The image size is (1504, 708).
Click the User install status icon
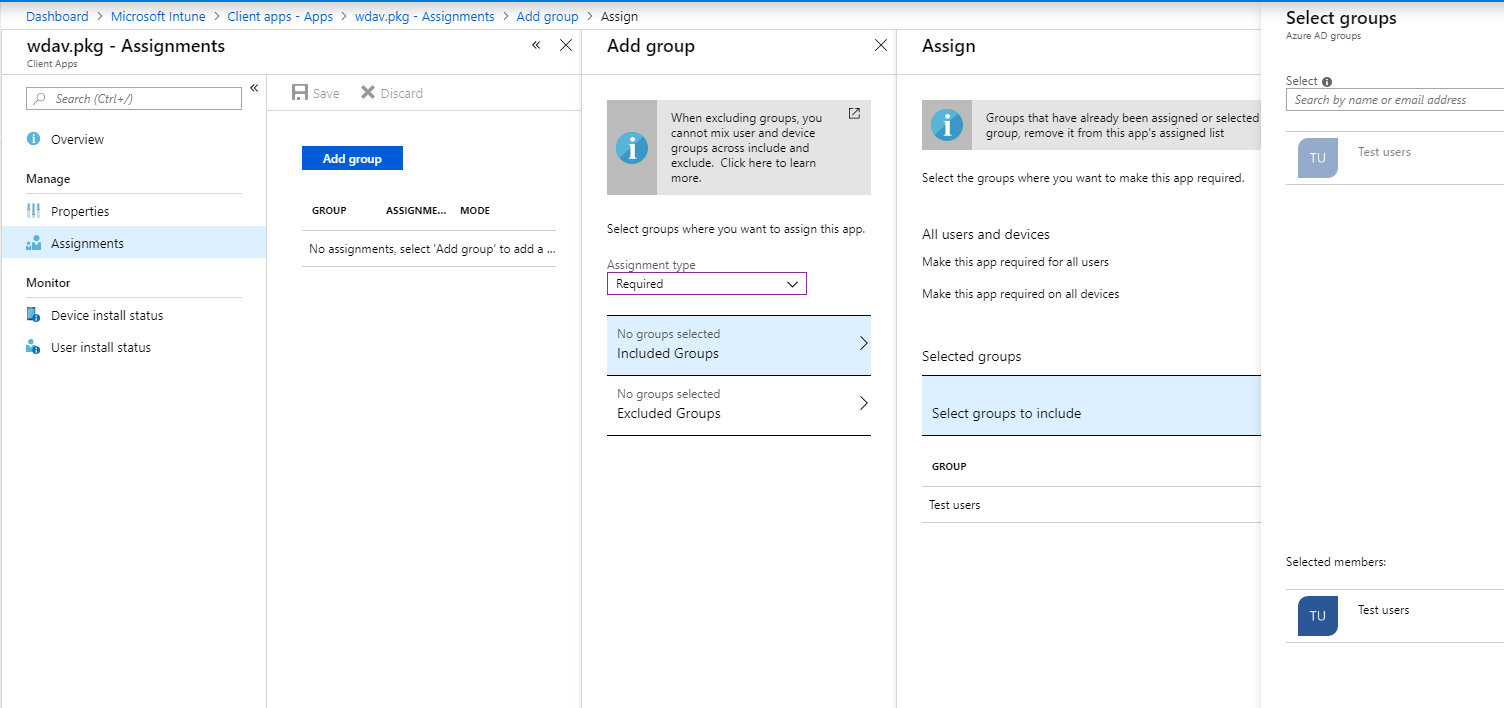click(34, 347)
